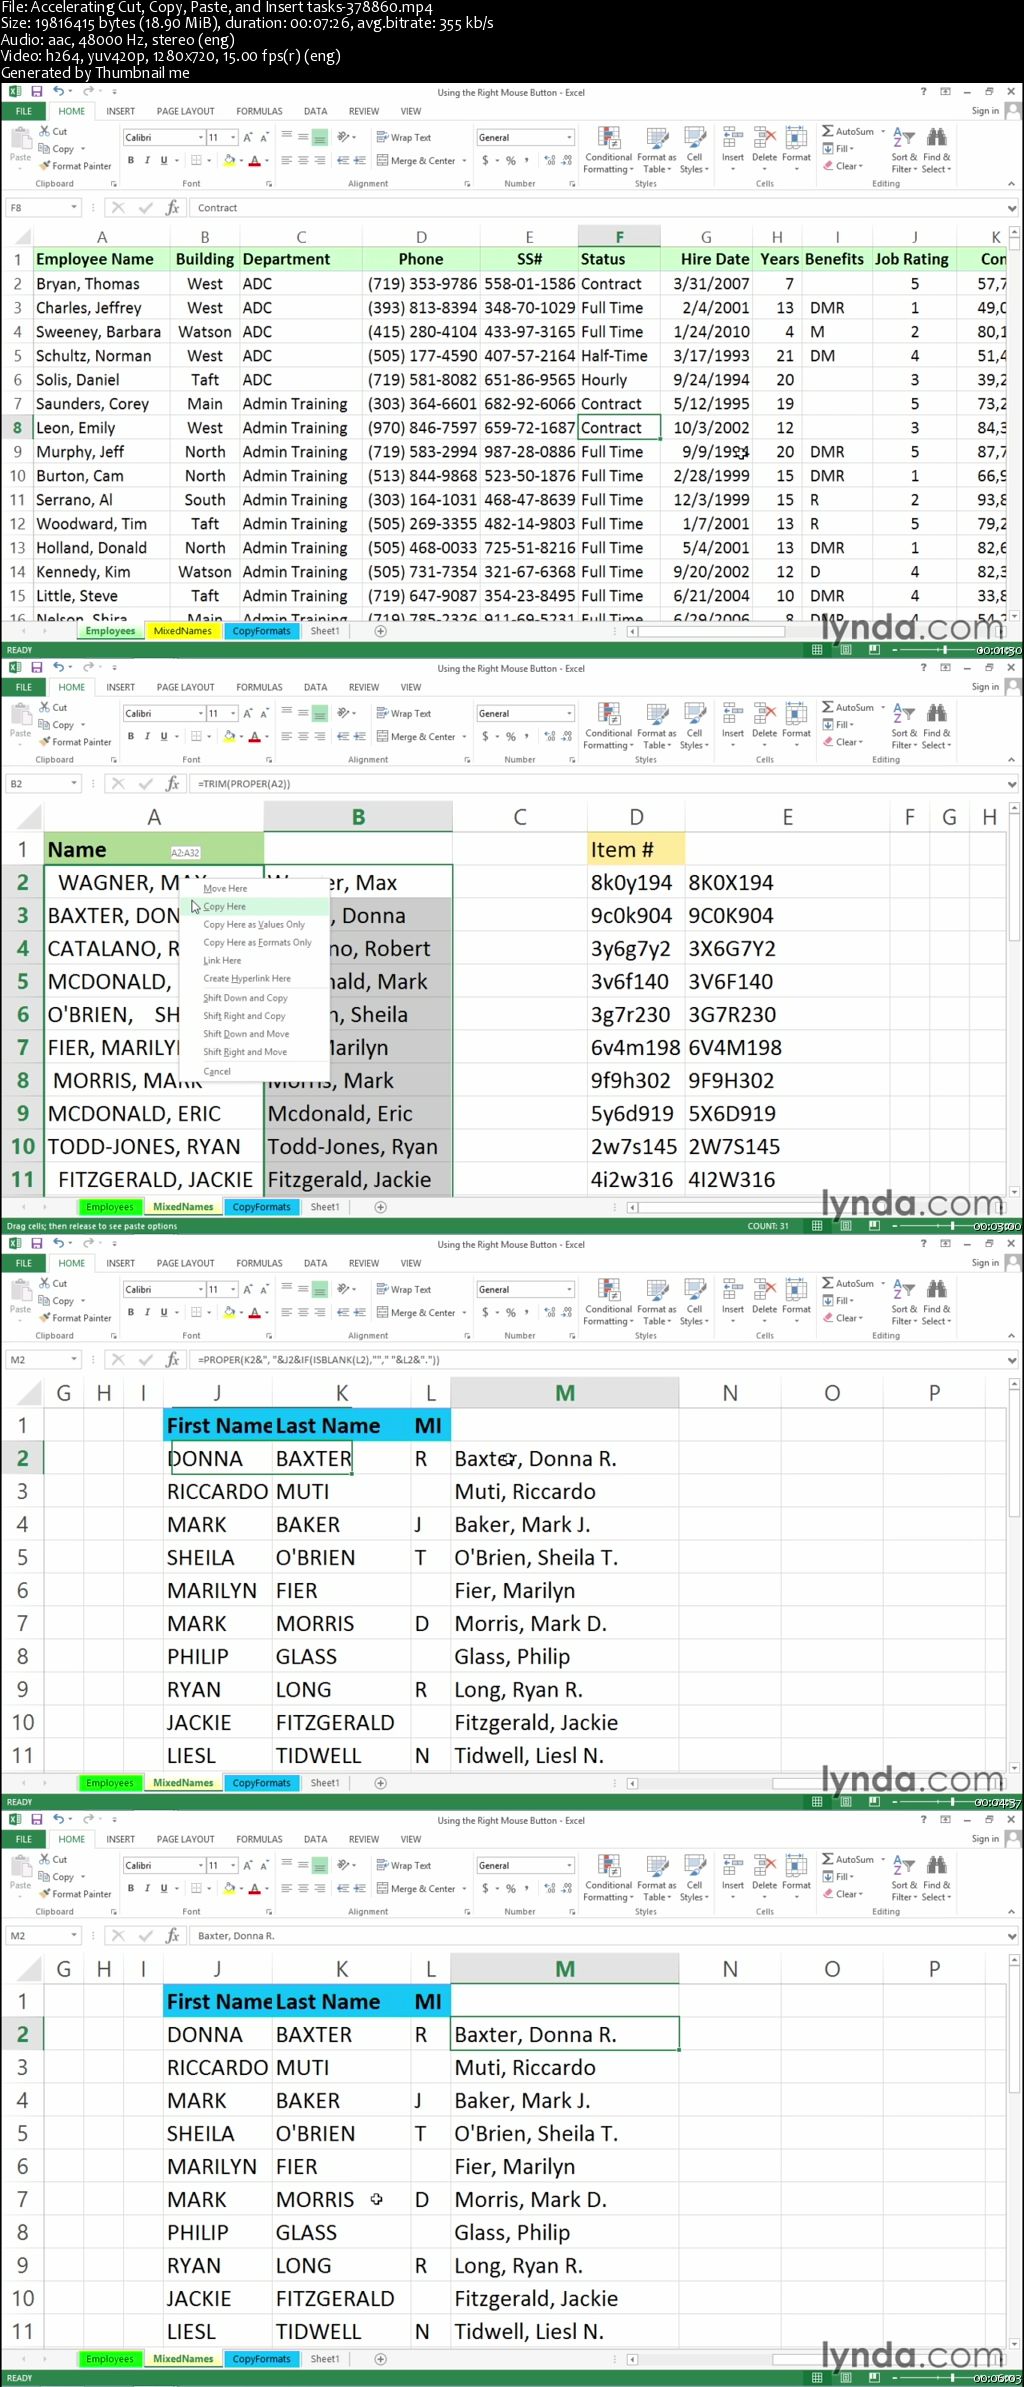Open the Font Color dropdown arrow in the top frame
Image resolution: width=1024 pixels, height=2387 pixels.
(267, 160)
